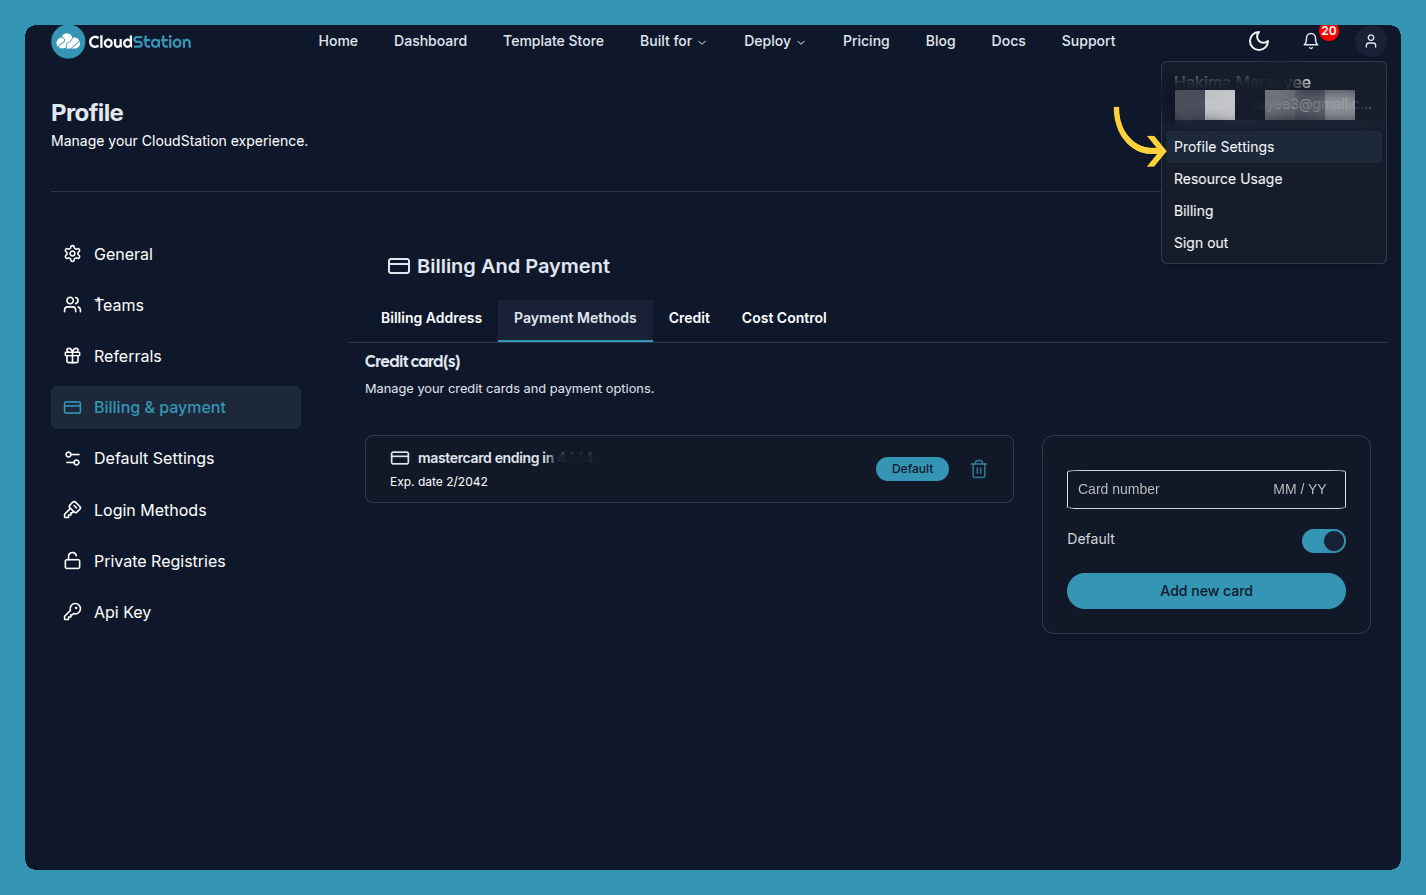Toggle the Default card switch
This screenshot has height=895, width=1426.
tap(1323, 541)
